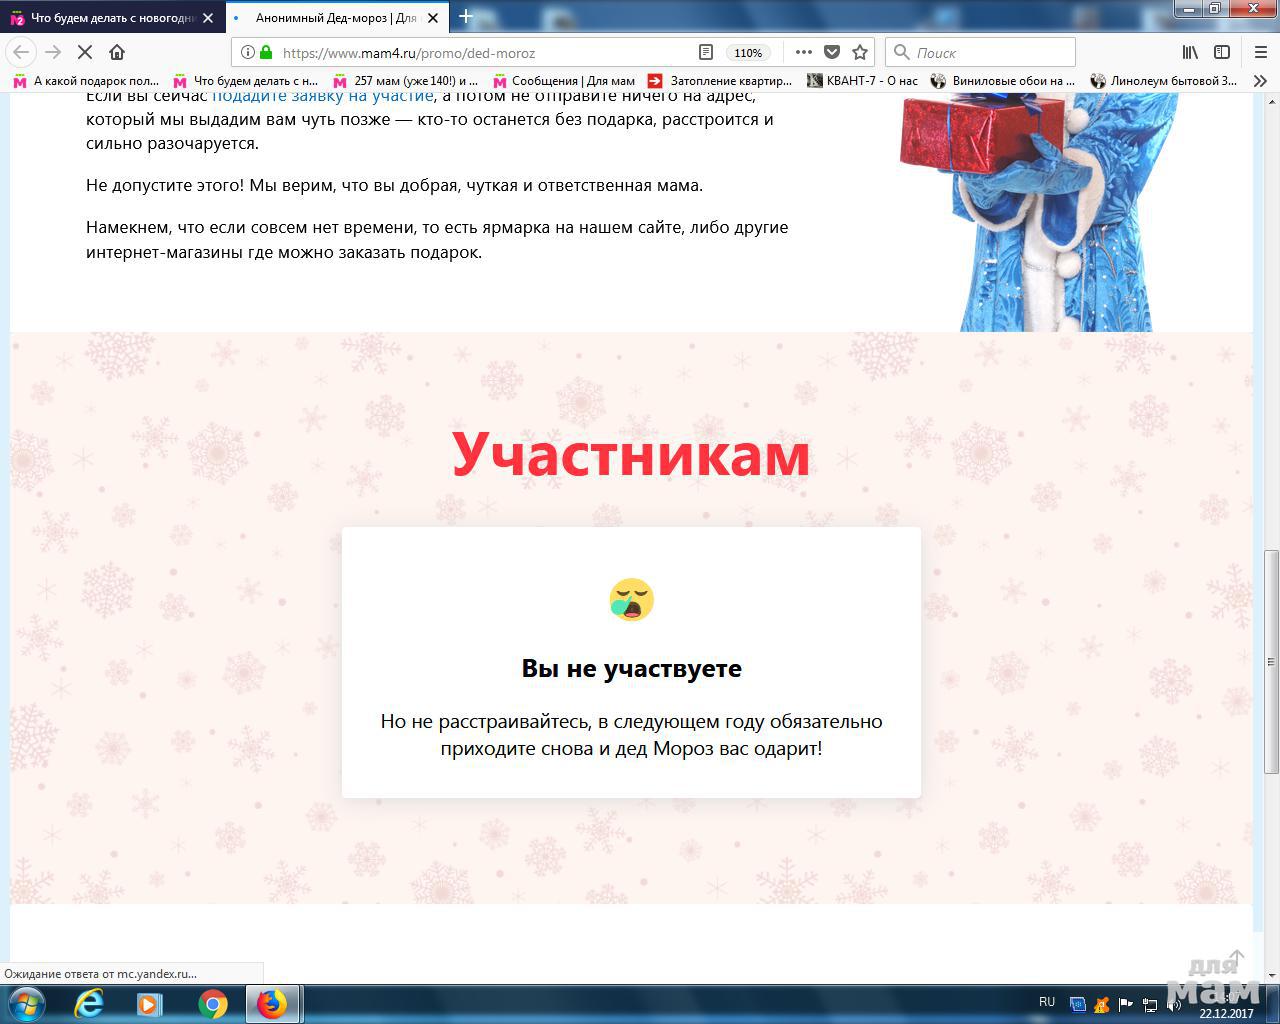Toggle reader view in address bar

click(x=706, y=52)
